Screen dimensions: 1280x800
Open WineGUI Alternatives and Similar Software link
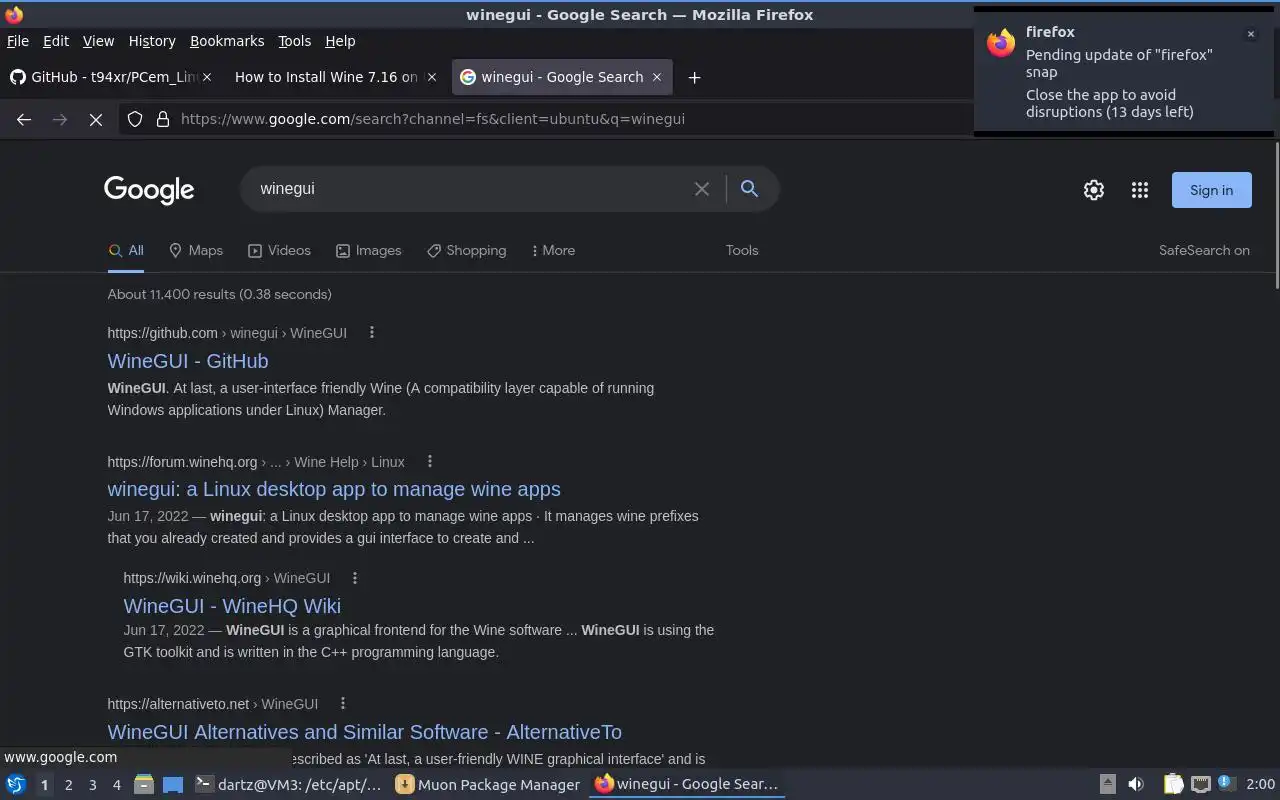point(365,732)
